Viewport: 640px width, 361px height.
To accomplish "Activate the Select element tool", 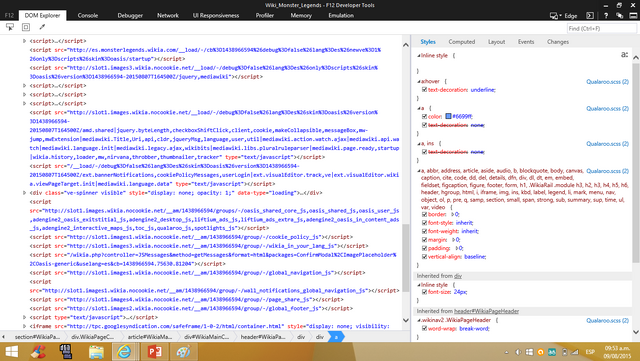I will [10, 27].
